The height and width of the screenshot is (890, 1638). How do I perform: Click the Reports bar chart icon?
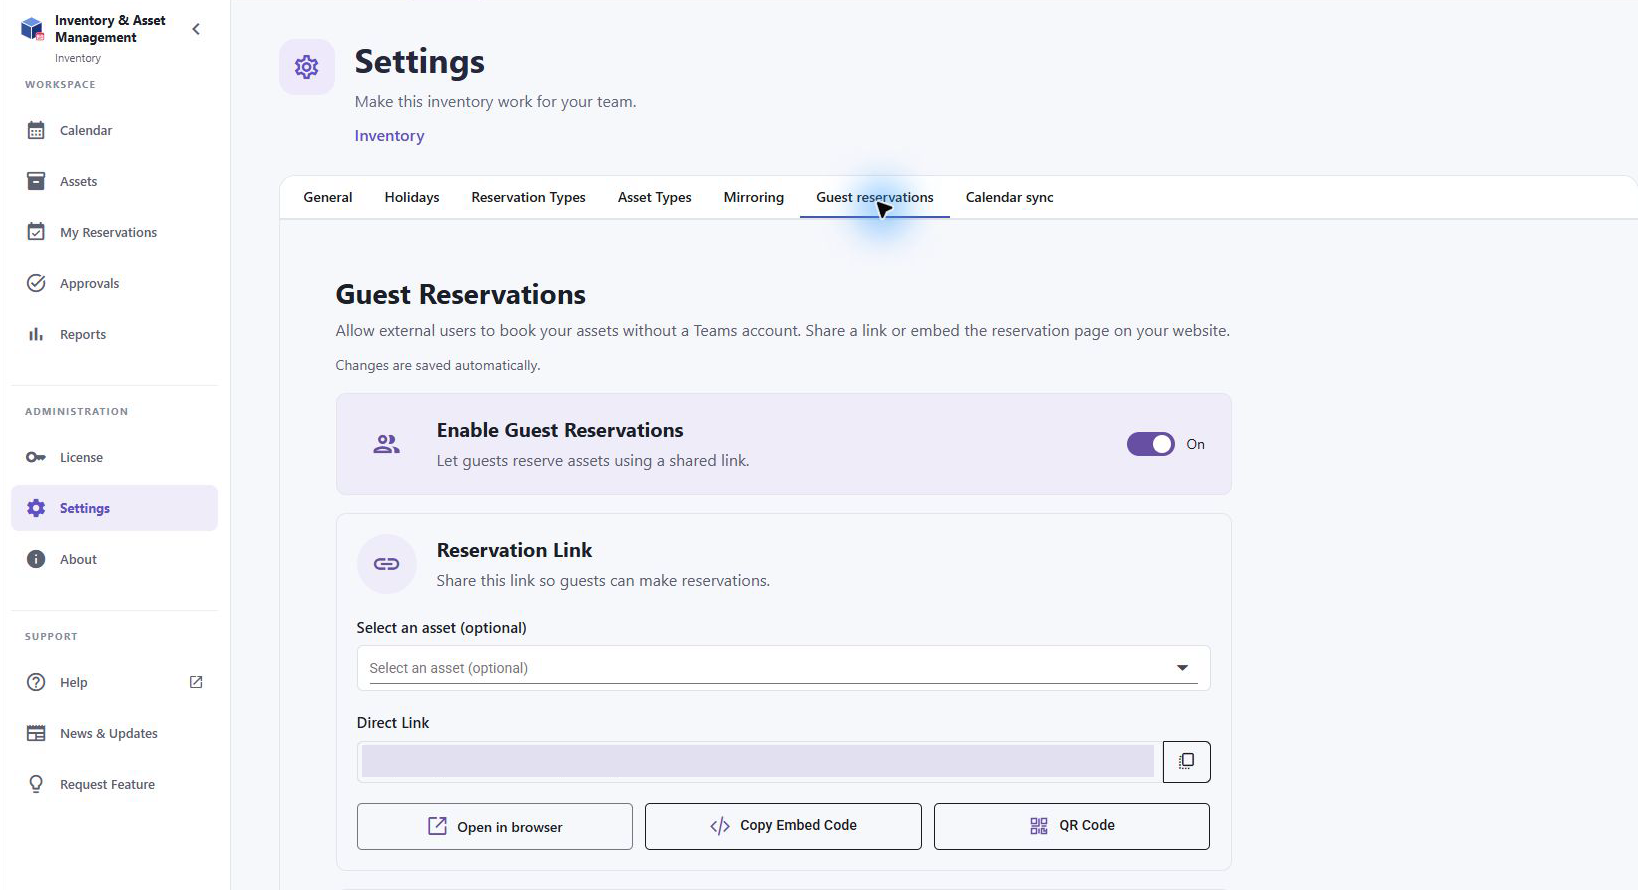(36, 334)
